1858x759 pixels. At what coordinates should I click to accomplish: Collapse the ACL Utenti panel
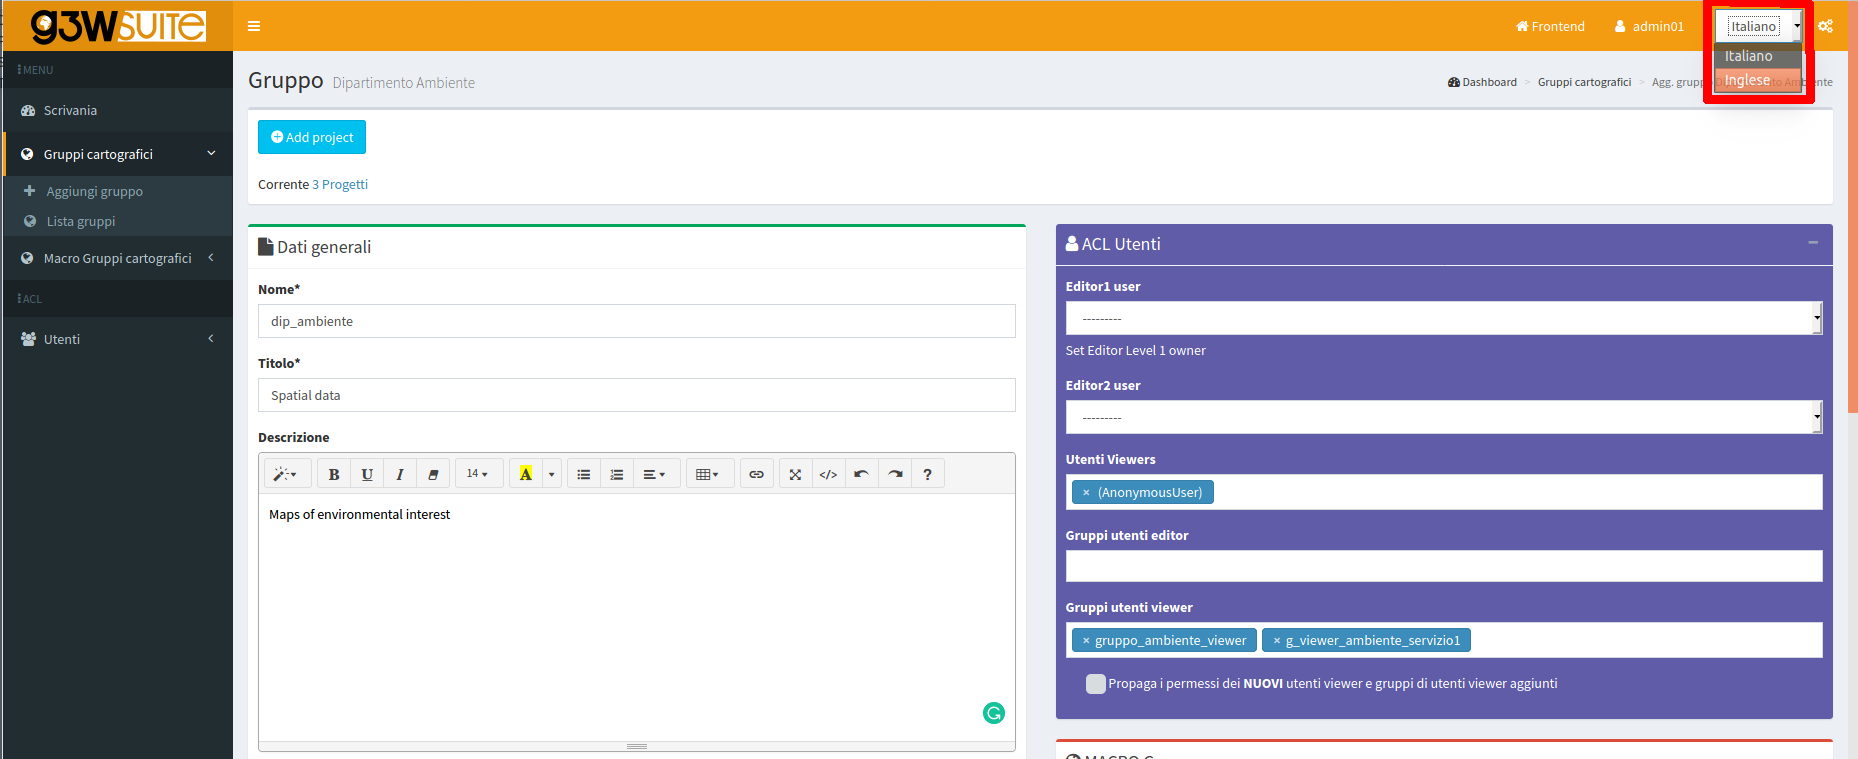tap(1813, 243)
